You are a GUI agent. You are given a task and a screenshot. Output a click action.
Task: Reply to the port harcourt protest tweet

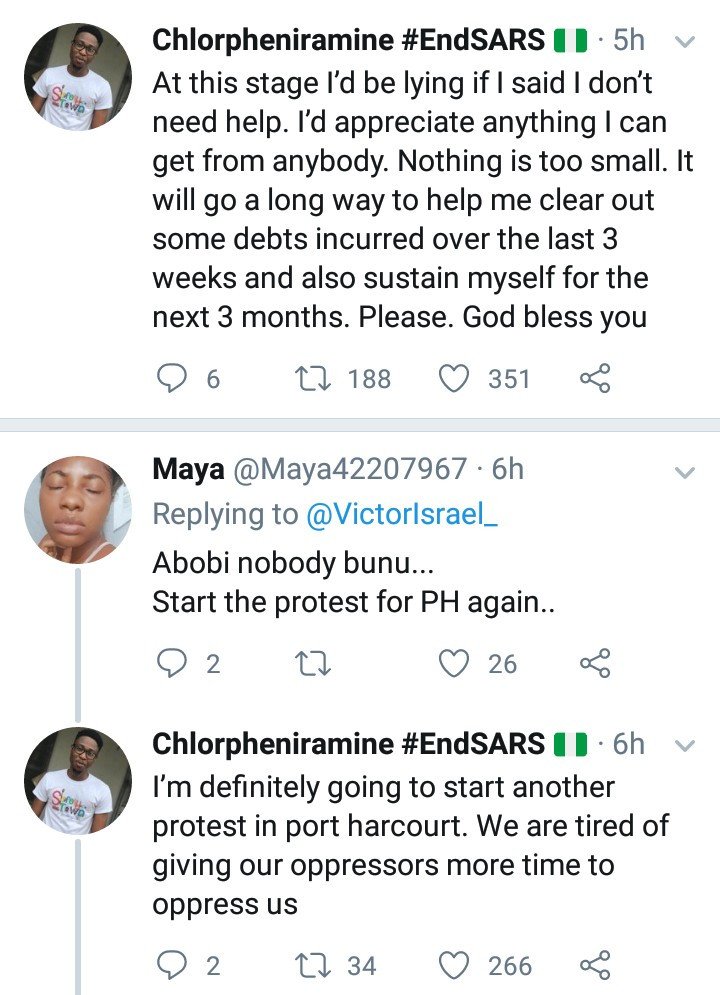171,966
